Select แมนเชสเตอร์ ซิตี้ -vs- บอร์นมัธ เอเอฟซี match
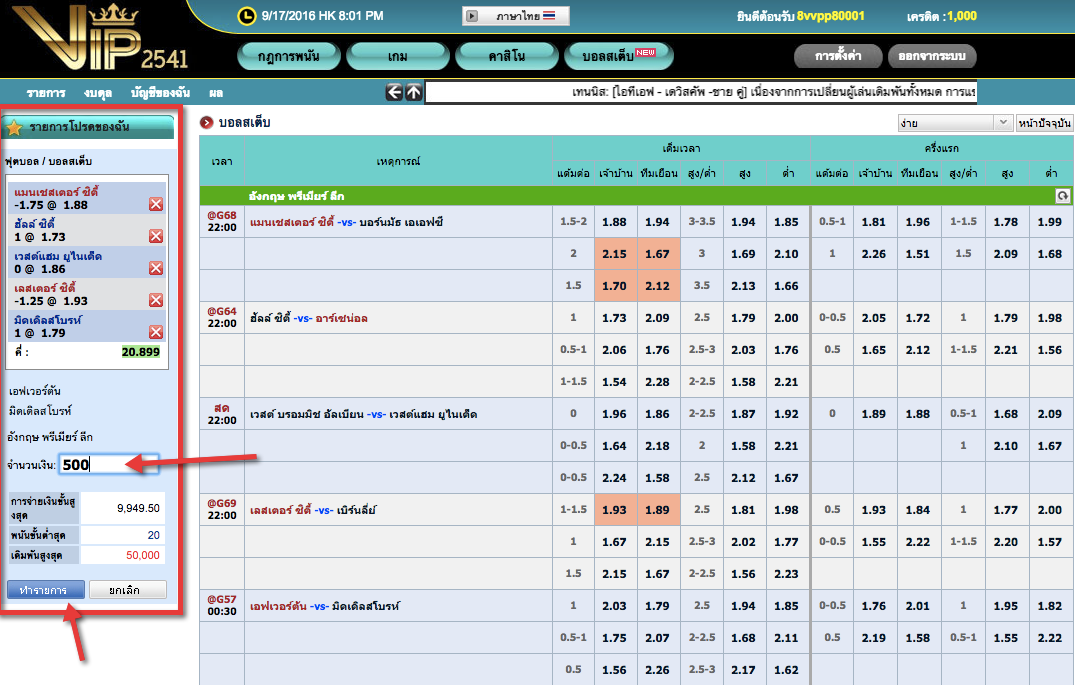 pos(346,222)
